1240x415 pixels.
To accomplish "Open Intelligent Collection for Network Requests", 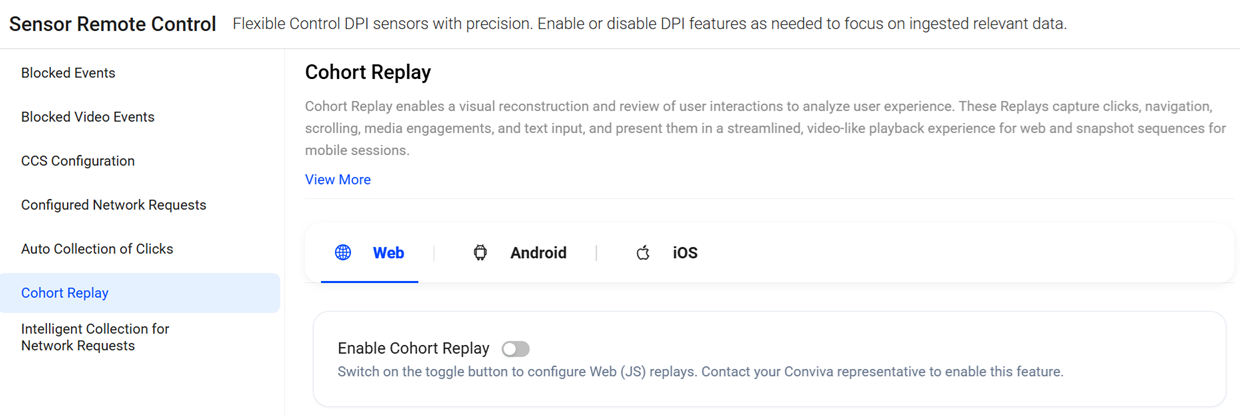I will pyautogui.click(x=95, y=337).
